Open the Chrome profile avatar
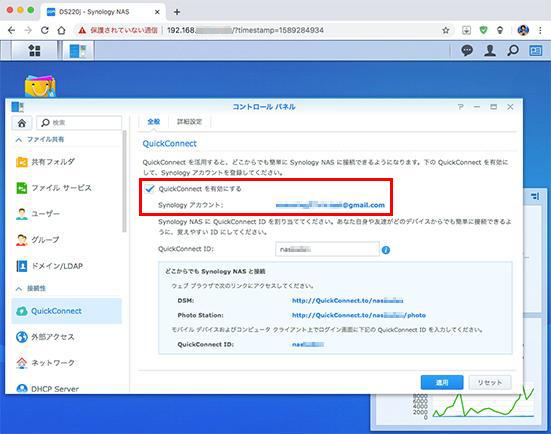Image resolution: width=551 pixels, height=434 pixels. pyautogui.click(x=523, y=30)
